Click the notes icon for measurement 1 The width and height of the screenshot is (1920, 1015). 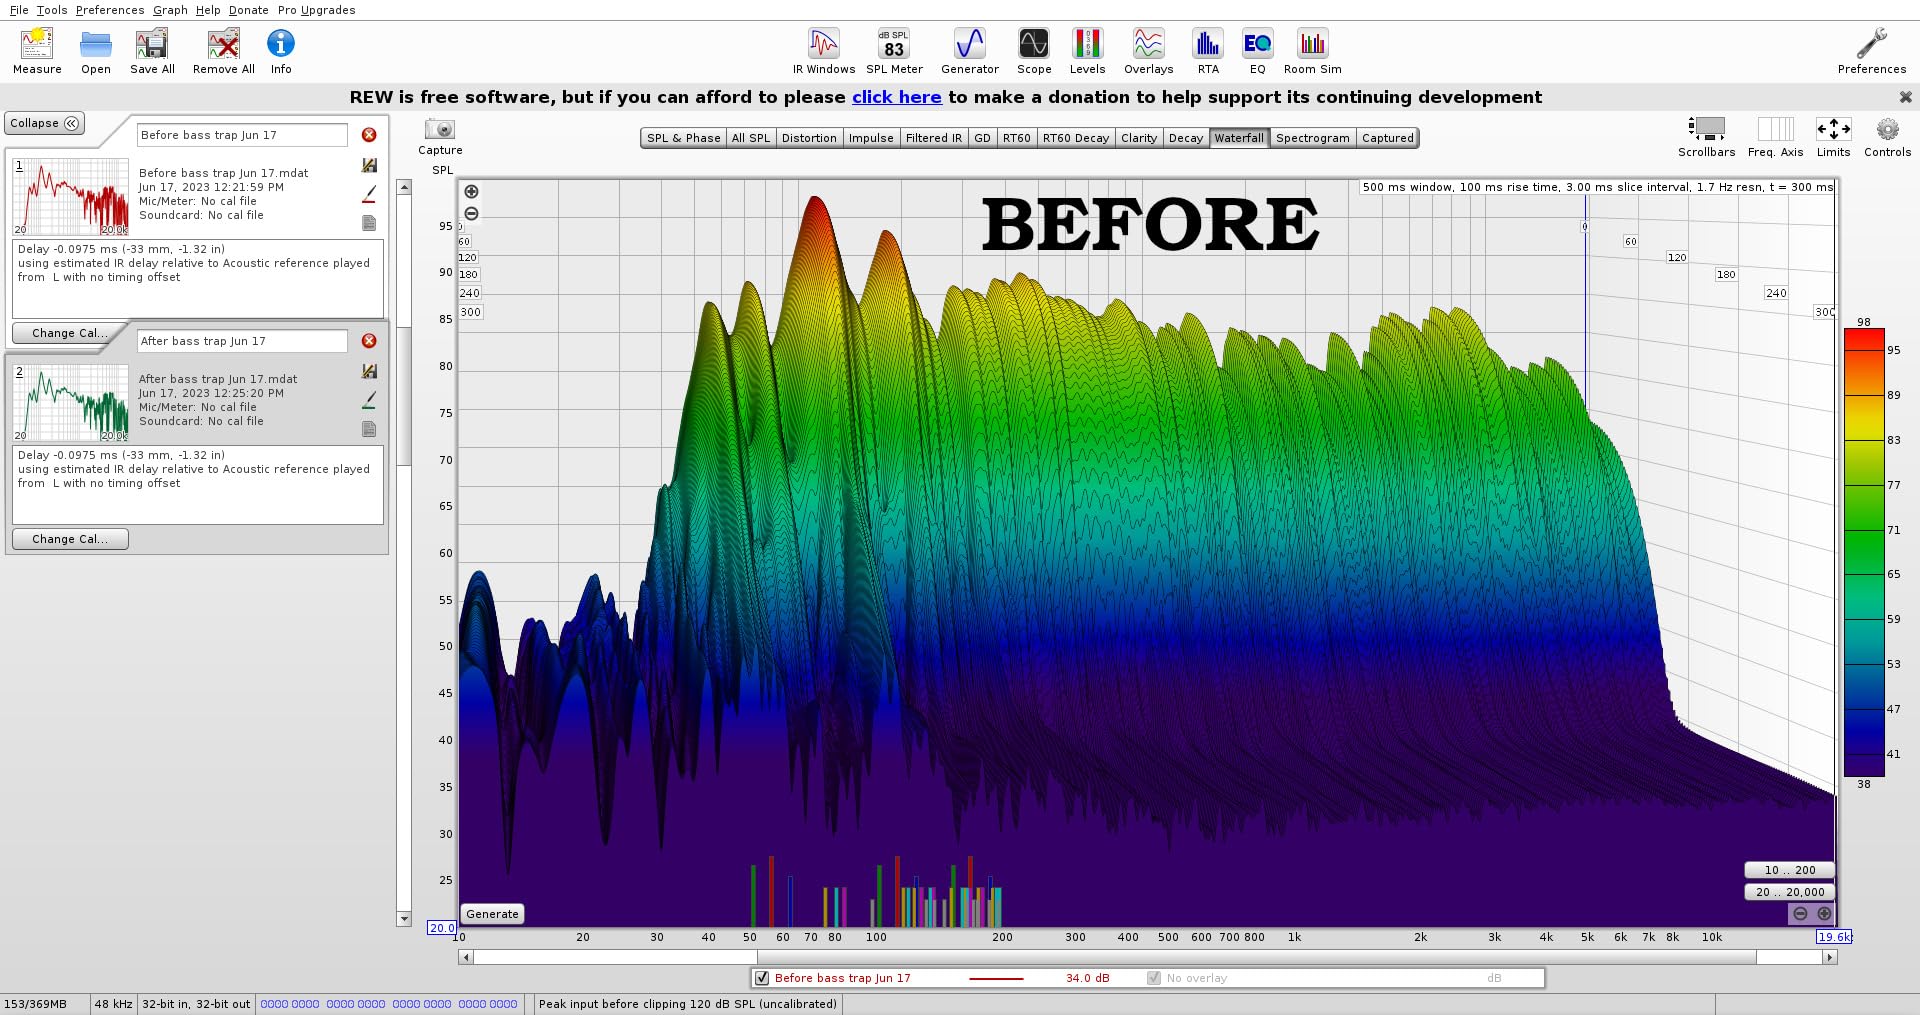[x=369, y=223]
